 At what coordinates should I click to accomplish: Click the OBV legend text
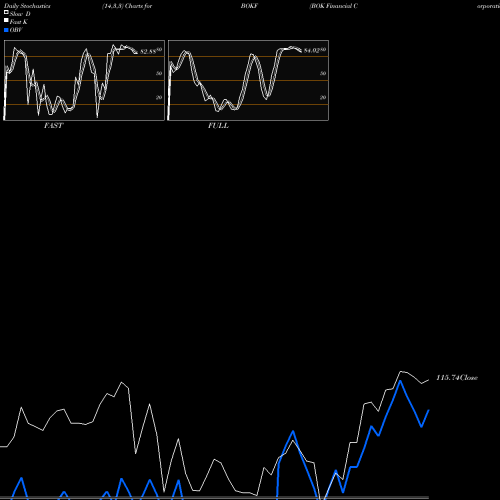(16, 30)
